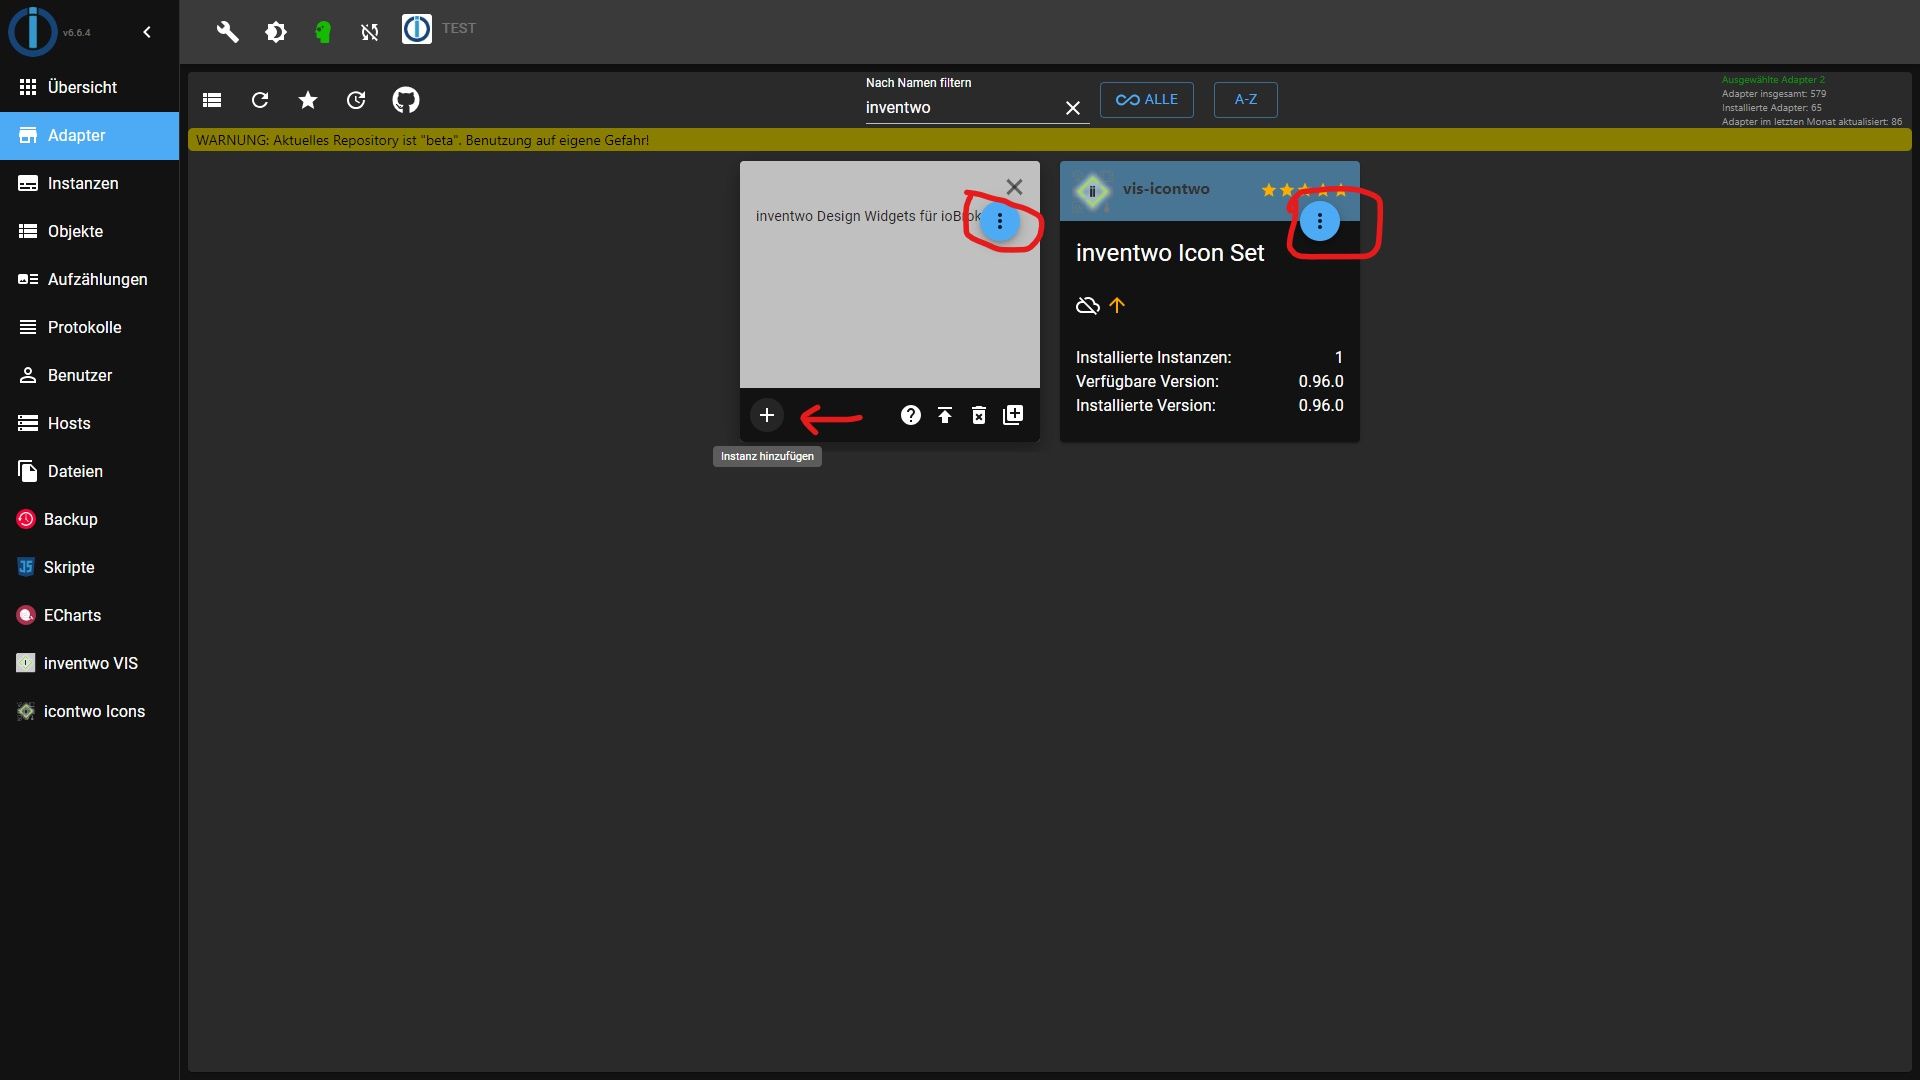Viewport: 1920px width, 1080px height.
Task: Open the three-dot menu on vis-icontwo card
Action: (1320, 222)
